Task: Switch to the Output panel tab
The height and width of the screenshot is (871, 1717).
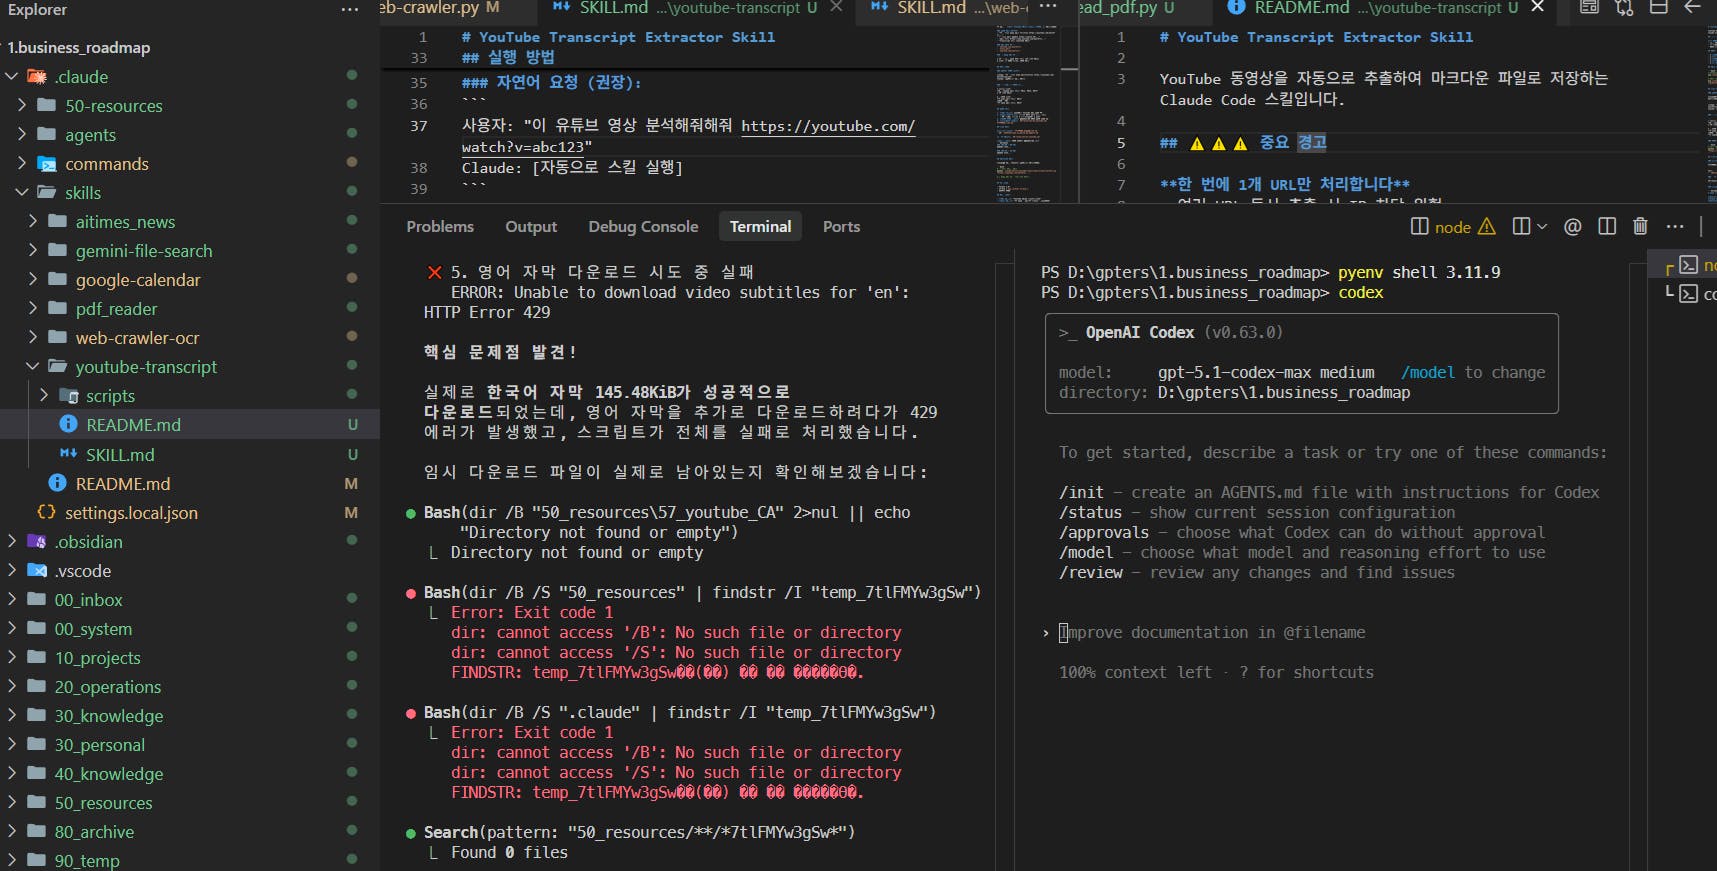Action: point(531,227)
